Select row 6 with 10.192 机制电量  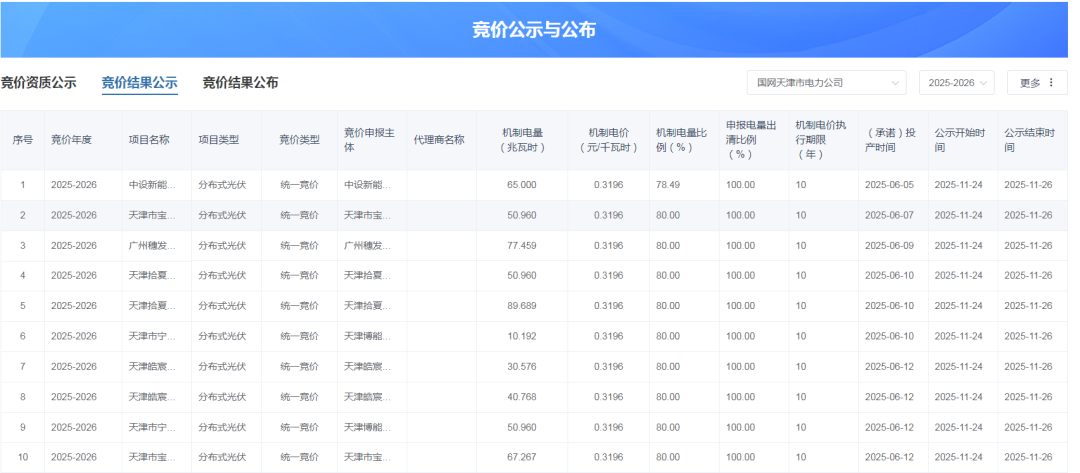click(x=522, y=336)
